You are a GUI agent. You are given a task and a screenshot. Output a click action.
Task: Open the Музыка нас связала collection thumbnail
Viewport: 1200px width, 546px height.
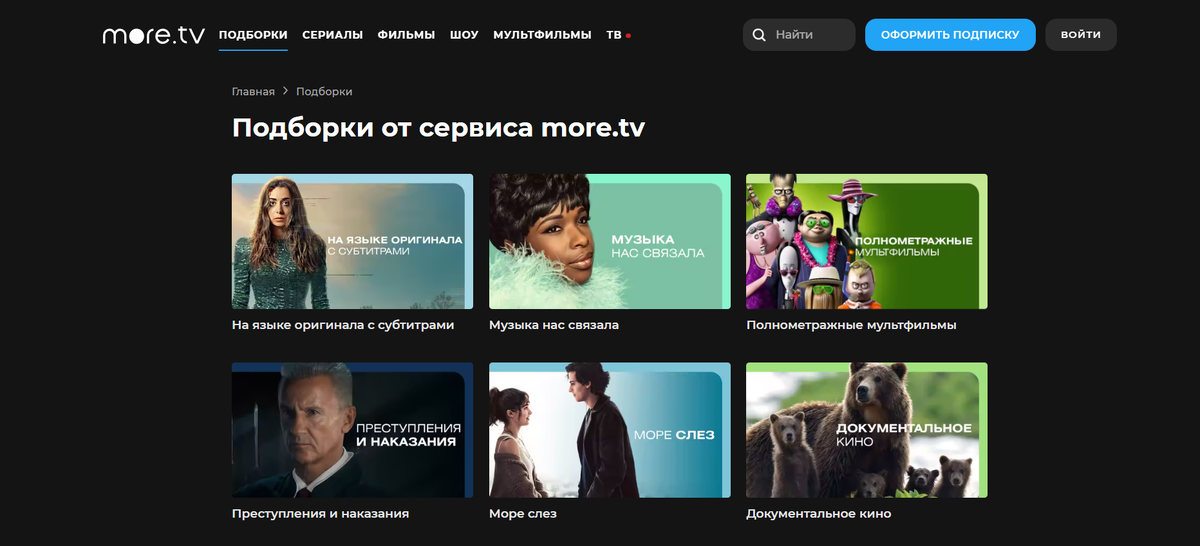click(610, 241)
